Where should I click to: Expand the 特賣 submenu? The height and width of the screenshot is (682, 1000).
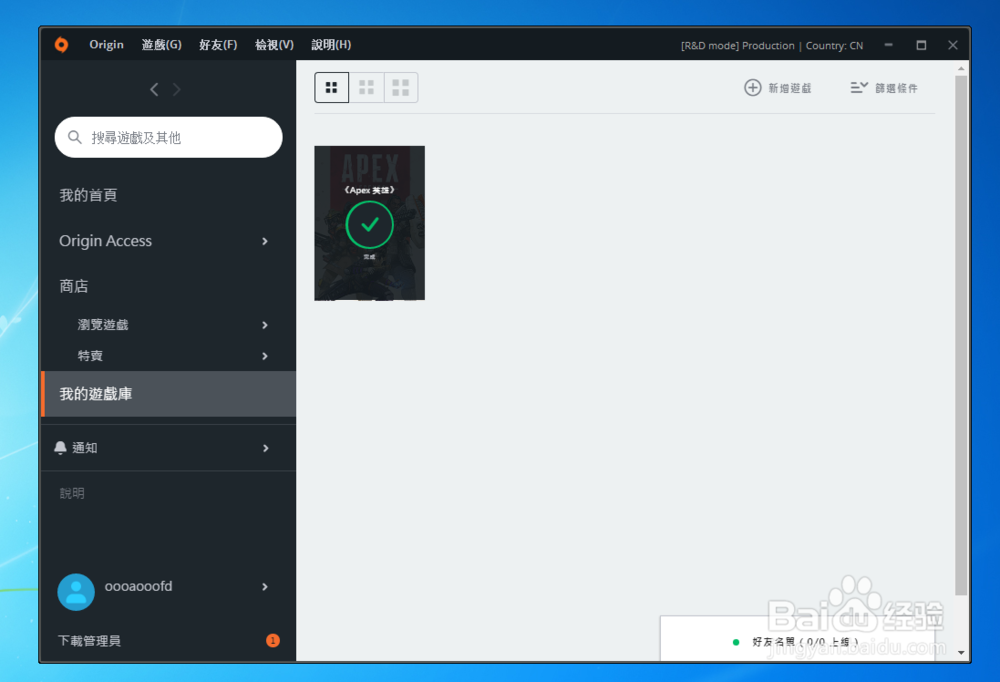[x=265, y=356]
